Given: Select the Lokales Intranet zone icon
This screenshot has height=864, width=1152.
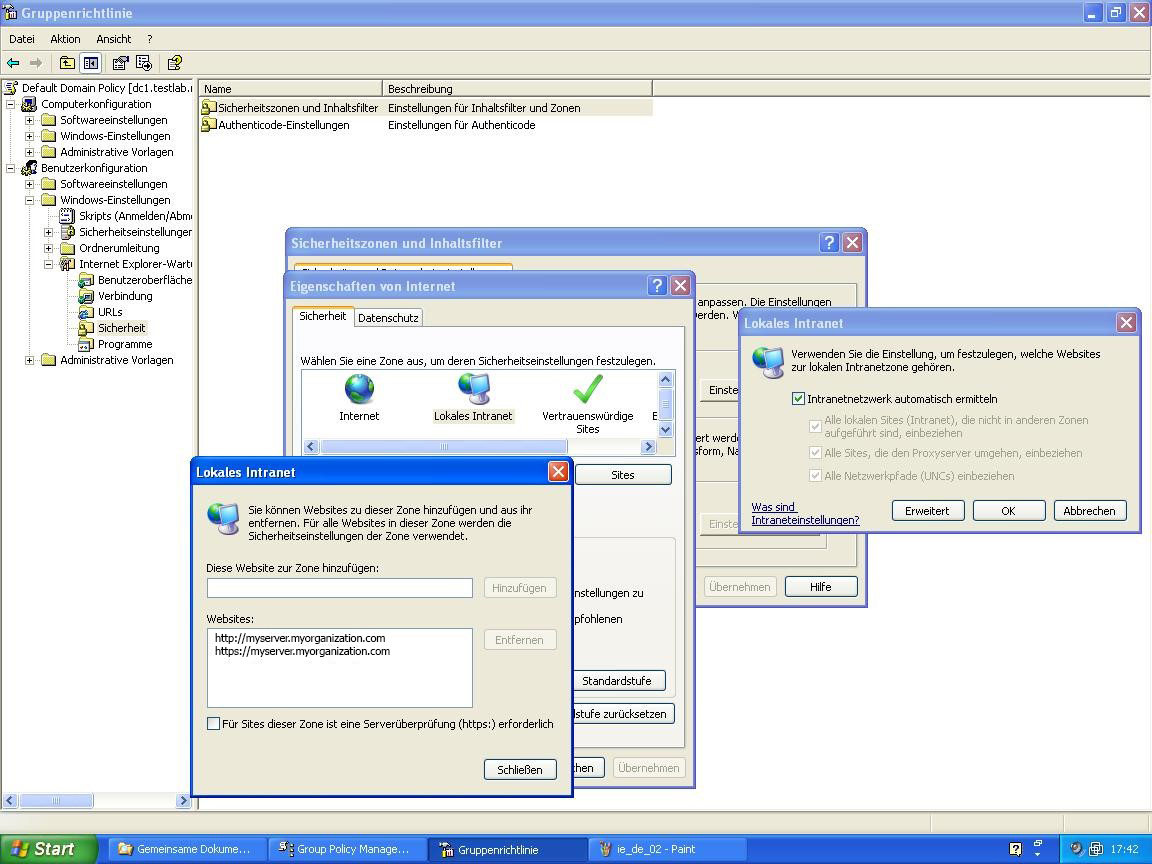Looking at the screenshot, I should 473,389.
